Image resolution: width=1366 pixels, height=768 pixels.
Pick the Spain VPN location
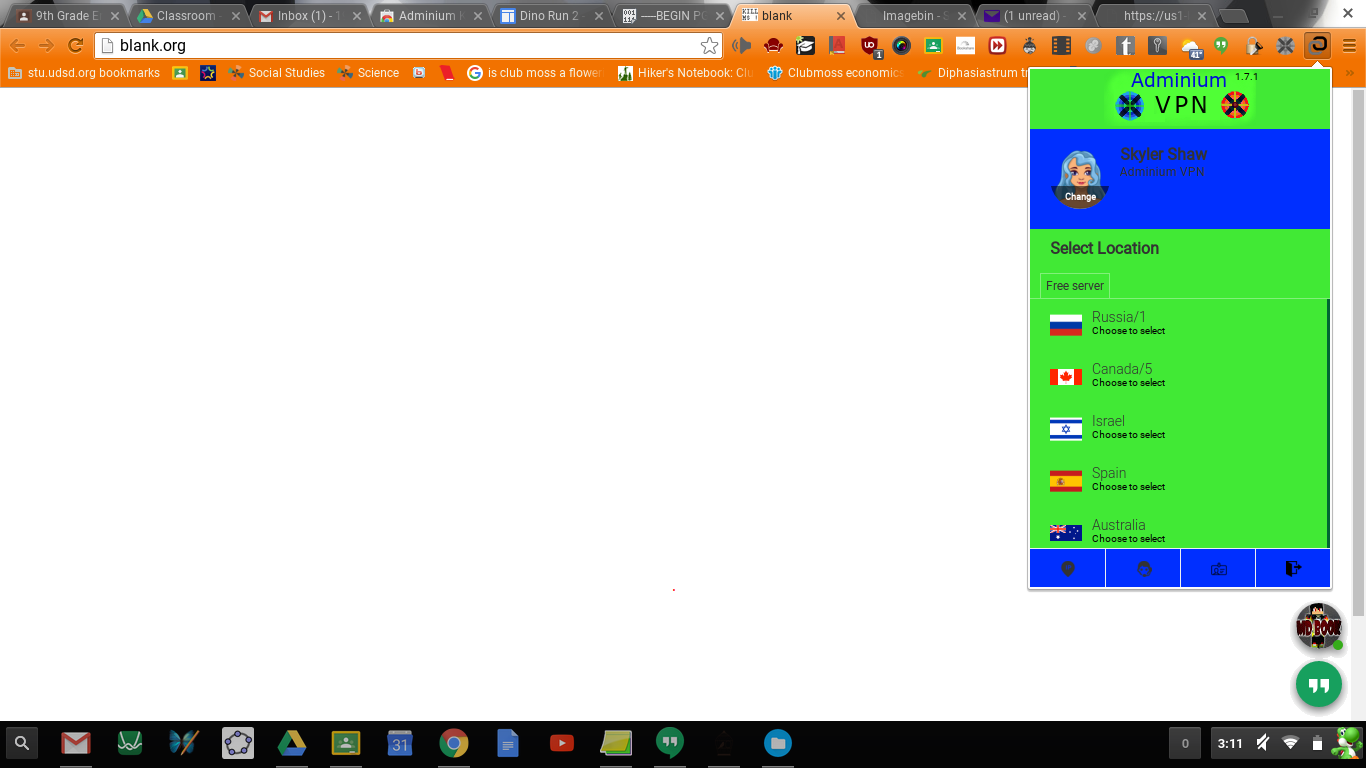[x=1178, y=479]
